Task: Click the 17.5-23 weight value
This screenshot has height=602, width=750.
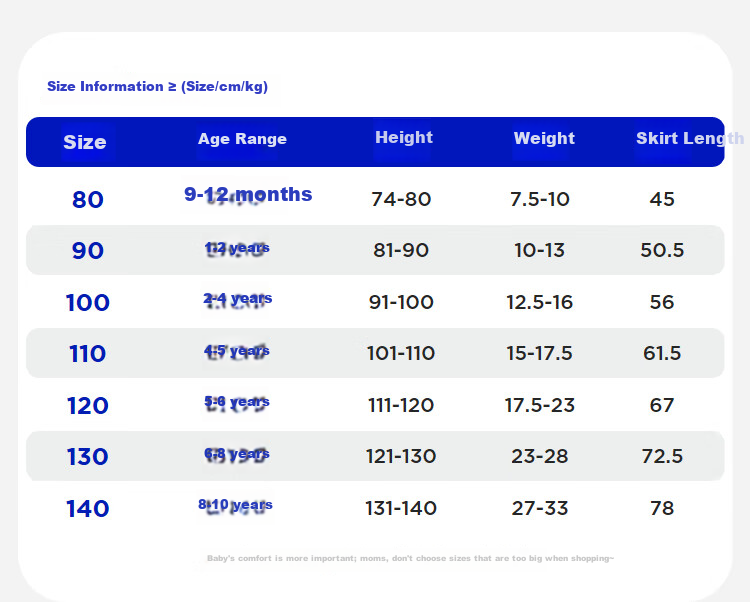Action: tap(540, 405)
